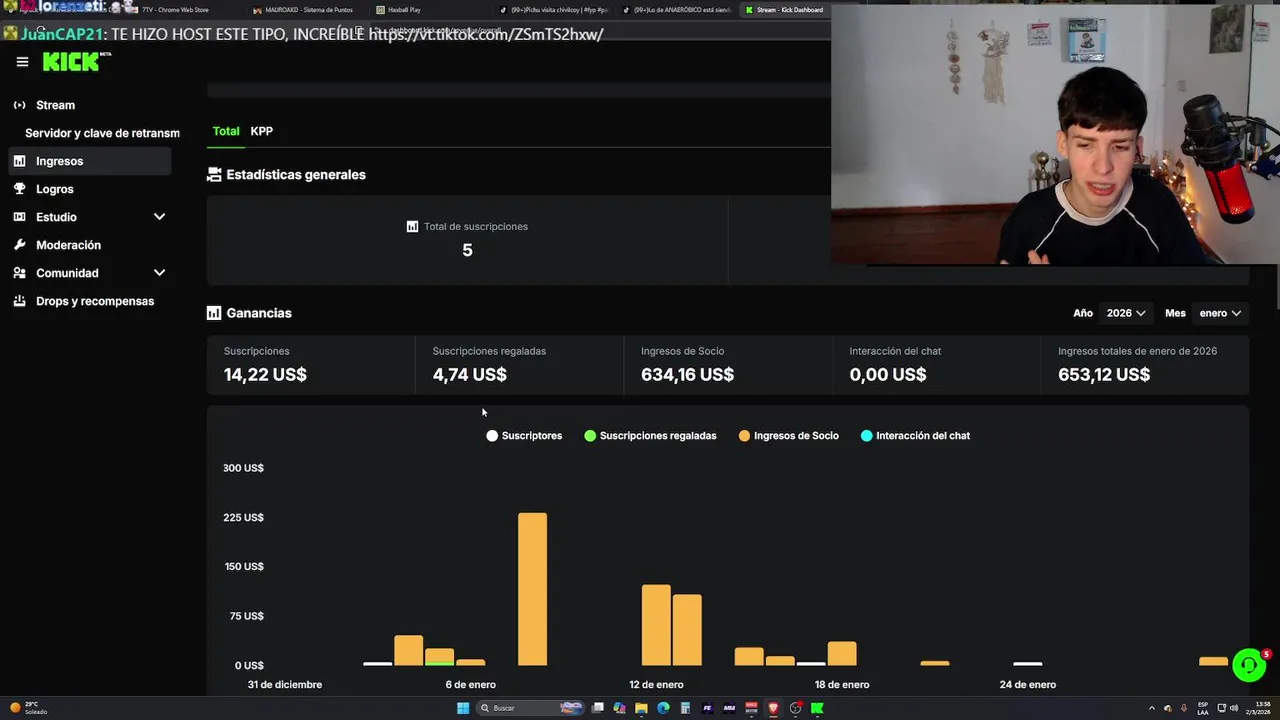Click the Ingresos de Socio 634,16 US$ value
The image size is (1280, 720).
(x=688, y=375)
